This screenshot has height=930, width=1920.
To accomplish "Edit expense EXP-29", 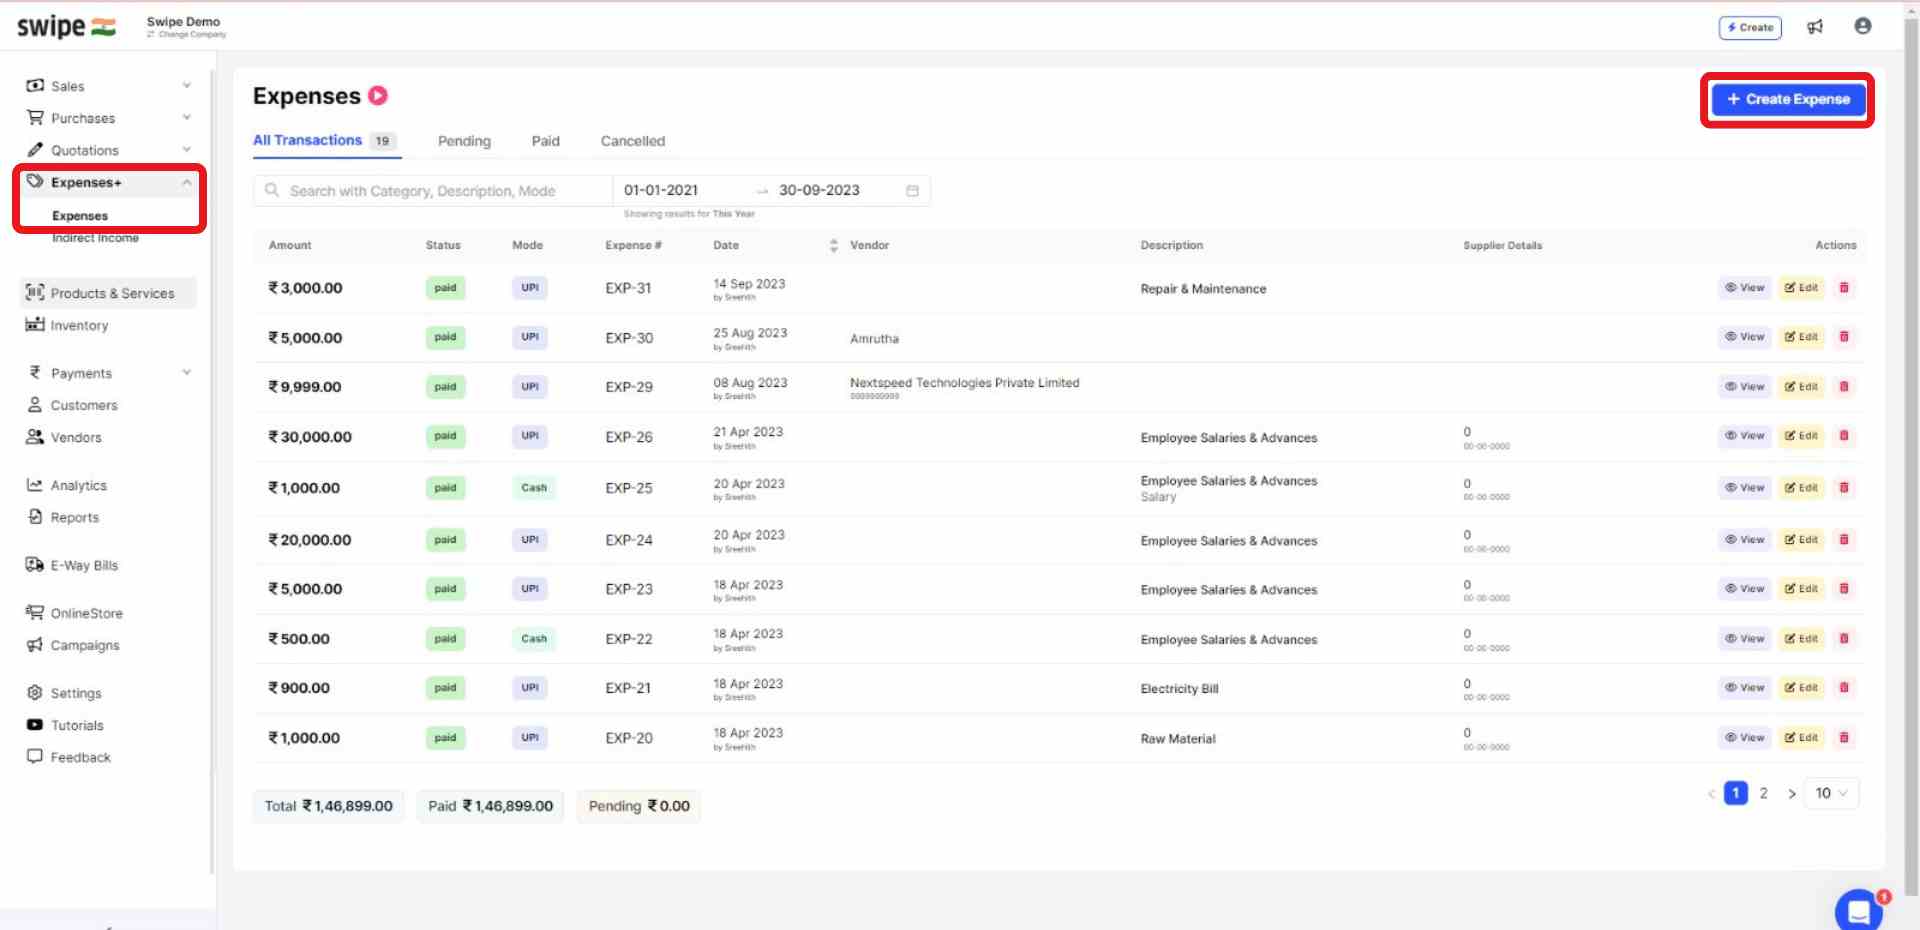I will click(1802, 386).
